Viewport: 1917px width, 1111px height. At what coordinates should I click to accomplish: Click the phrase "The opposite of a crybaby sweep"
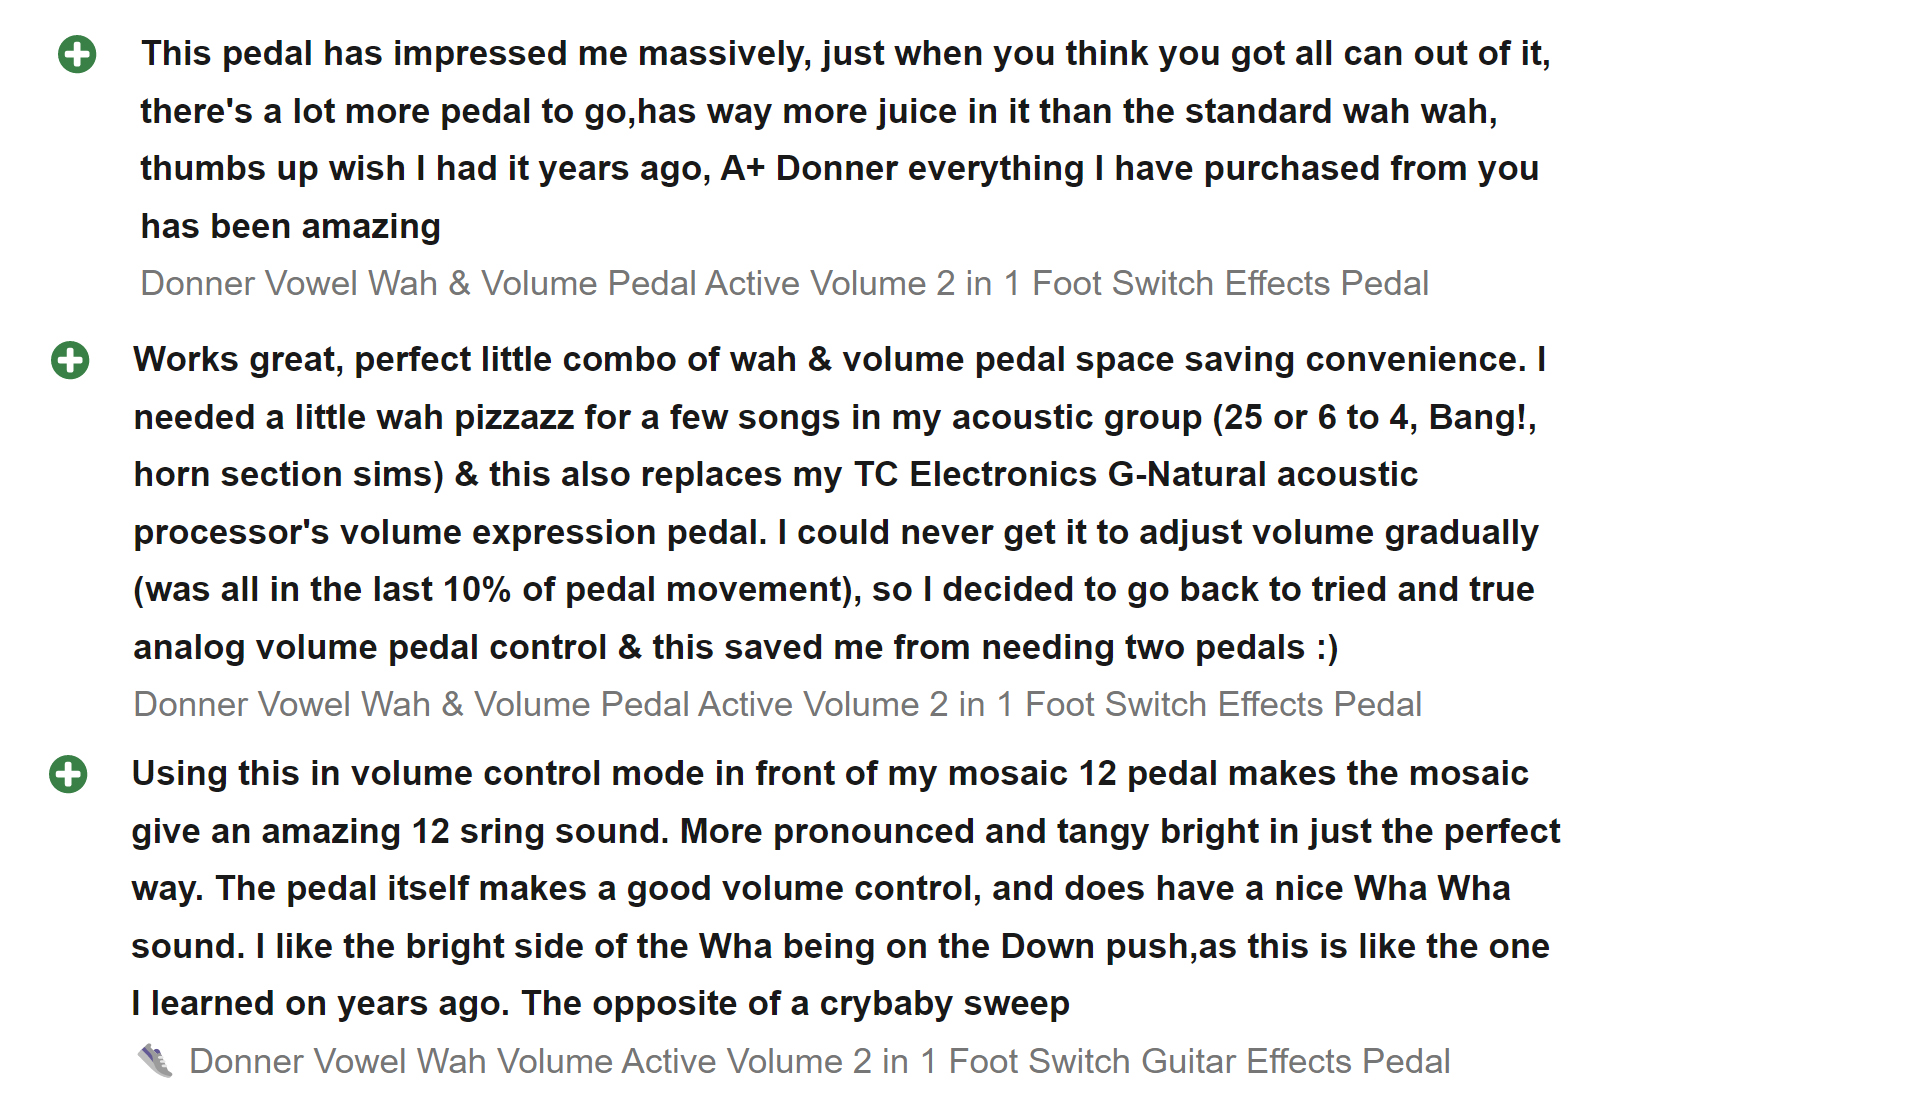(x=795, y=1004)
